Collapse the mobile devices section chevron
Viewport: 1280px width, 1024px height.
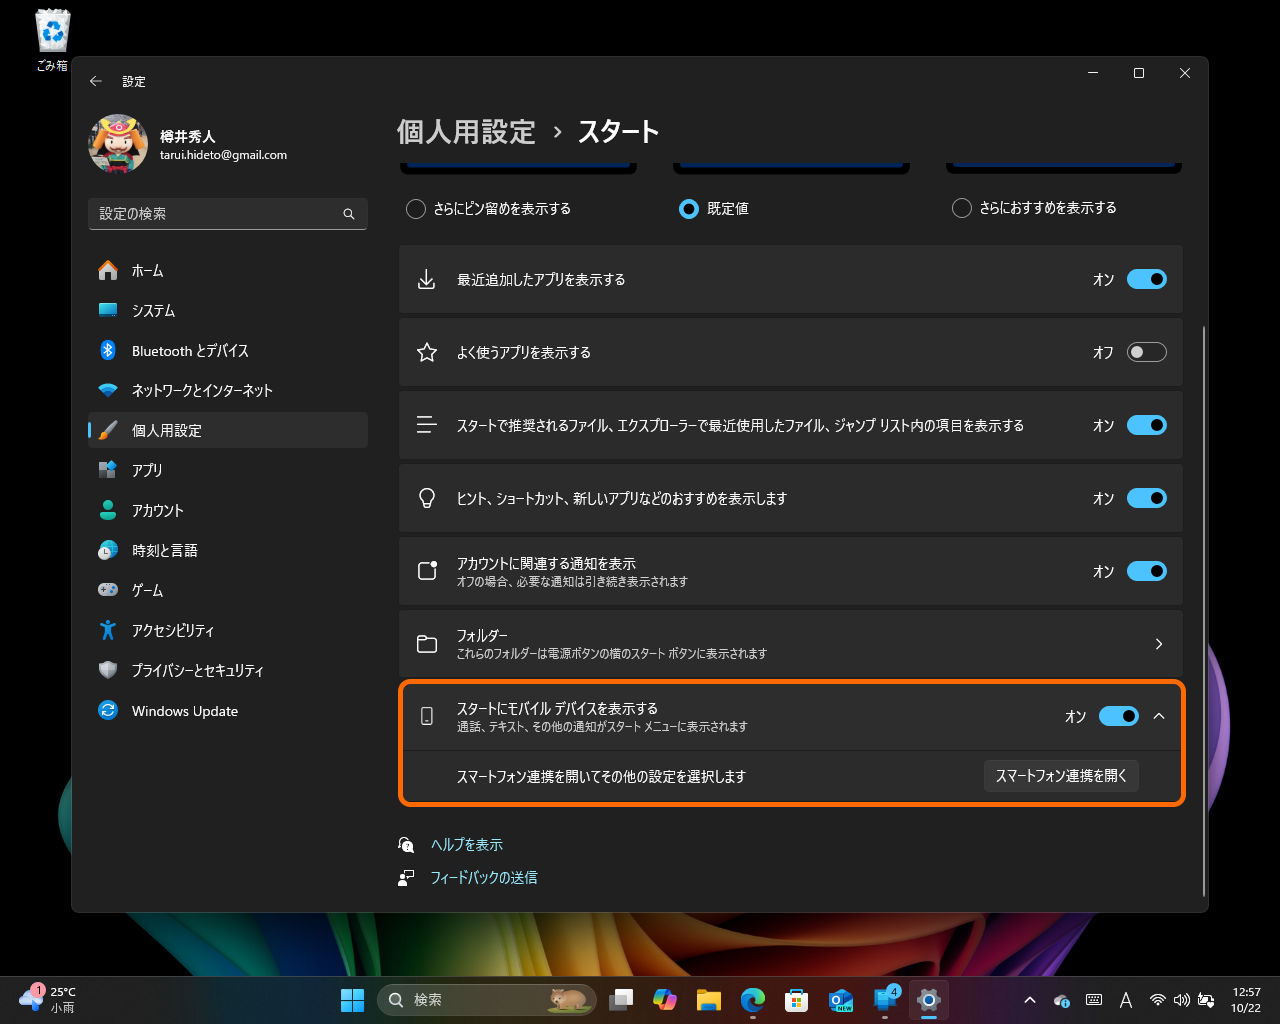coord(1159,716)
